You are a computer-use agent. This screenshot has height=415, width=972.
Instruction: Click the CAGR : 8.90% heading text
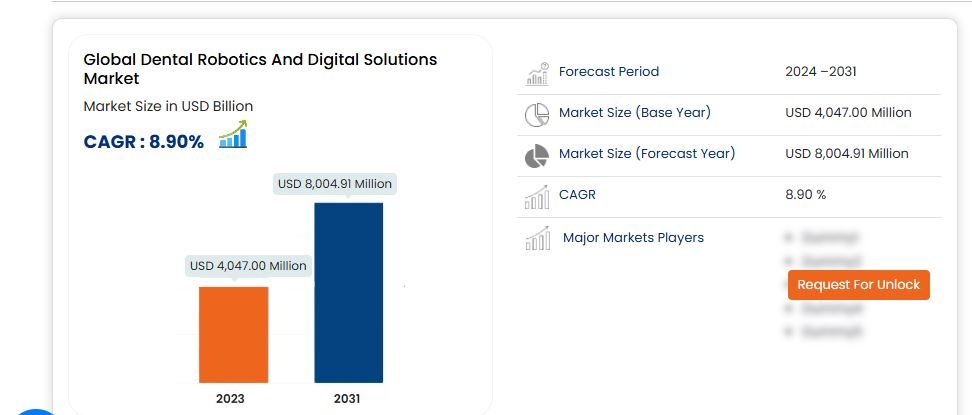tap(143, 142)
